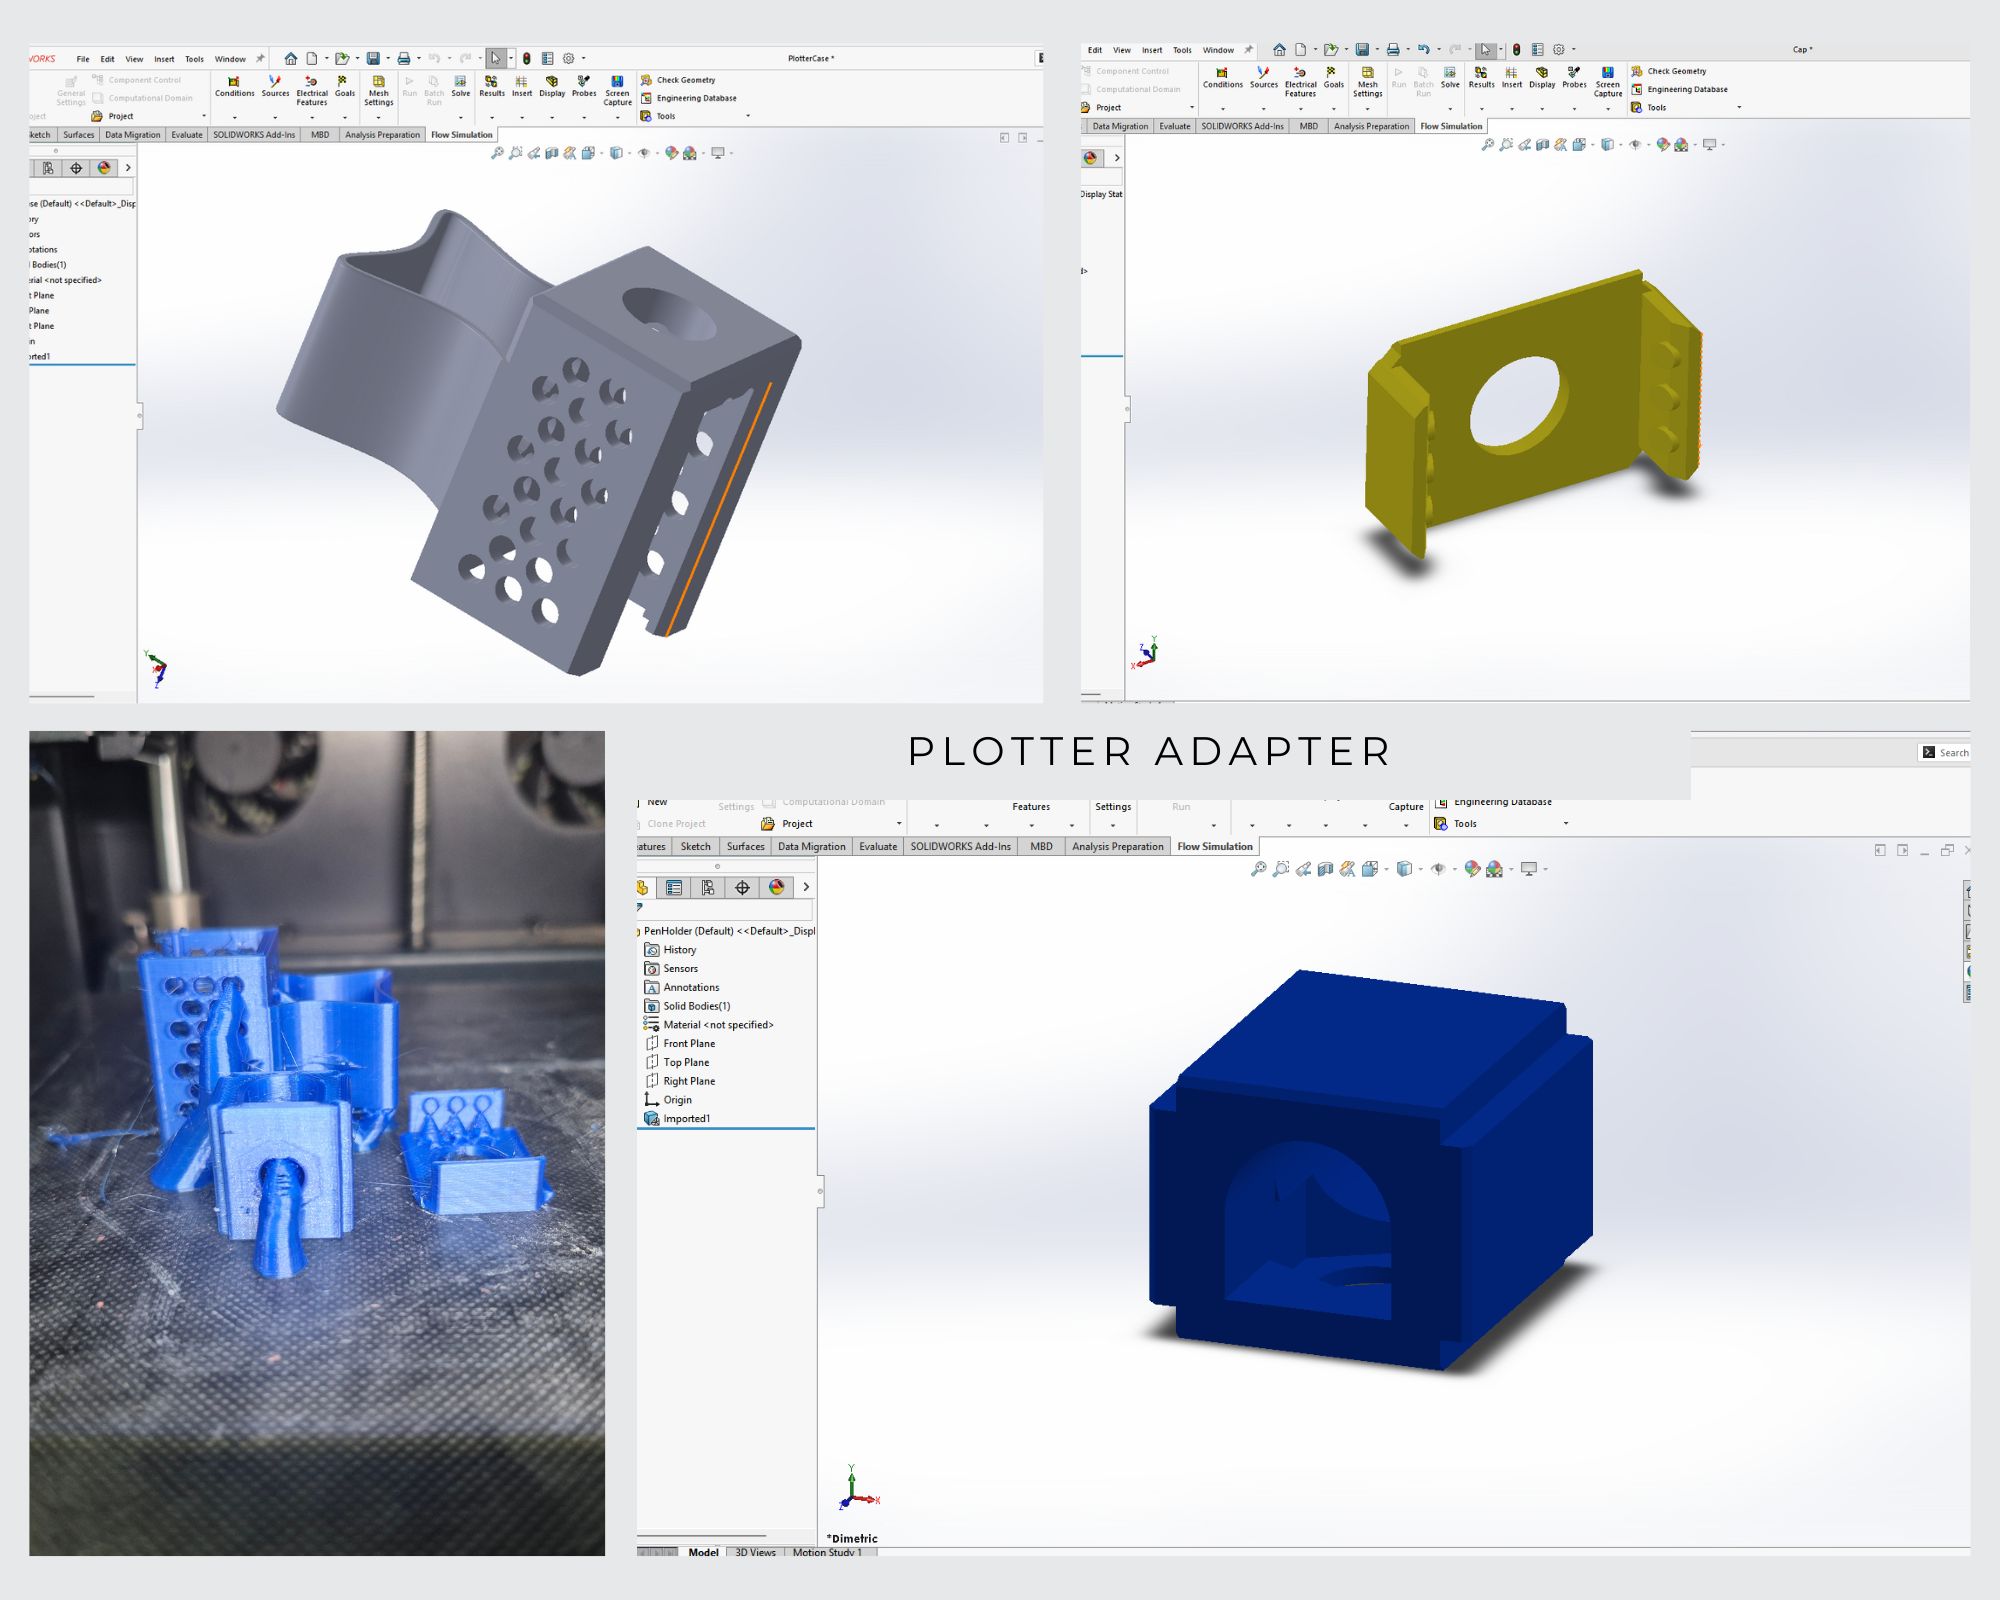Toggle Hide/Show Items eye in PenHolder viewport

(1438, 869)
